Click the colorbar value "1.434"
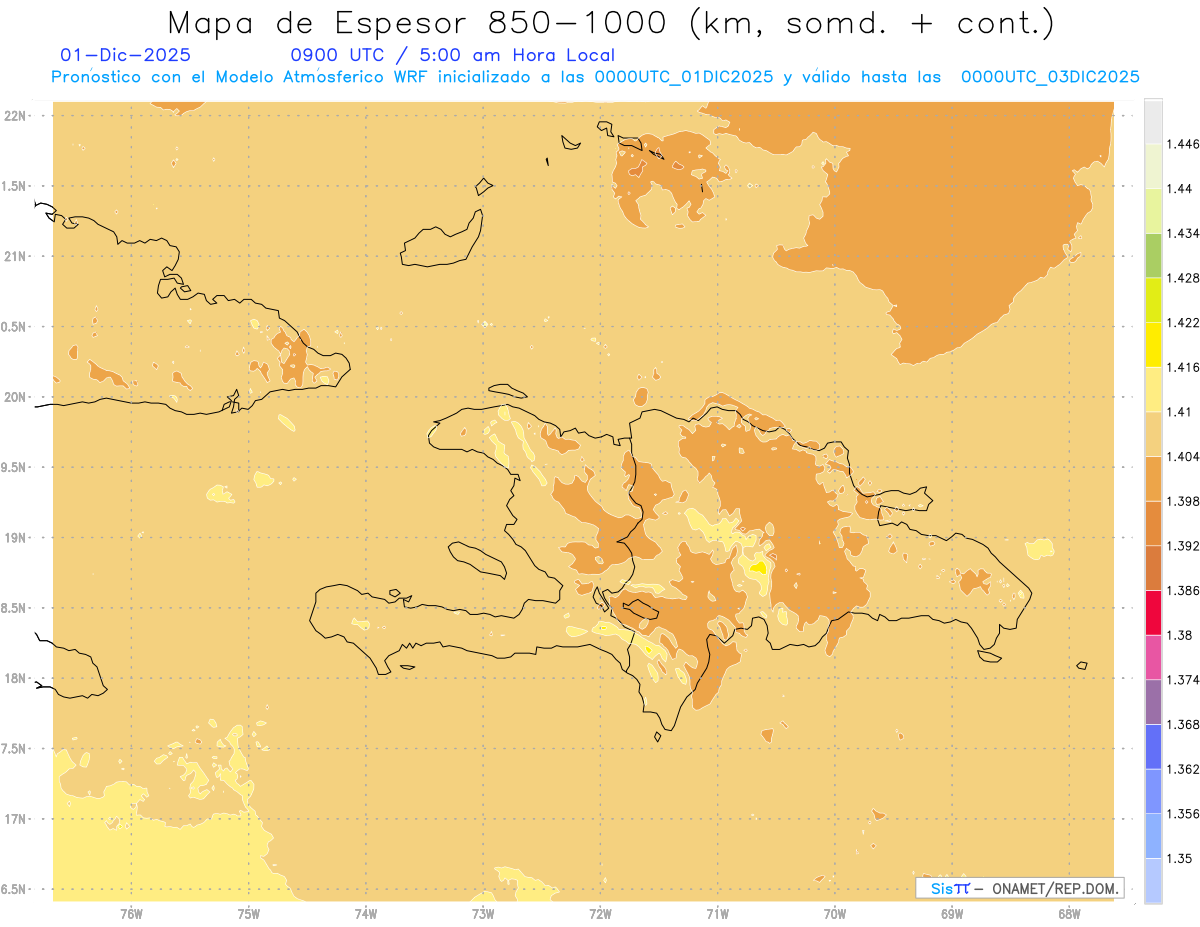This screenshot has height=927, width=1200. [x=1185, y=233]
